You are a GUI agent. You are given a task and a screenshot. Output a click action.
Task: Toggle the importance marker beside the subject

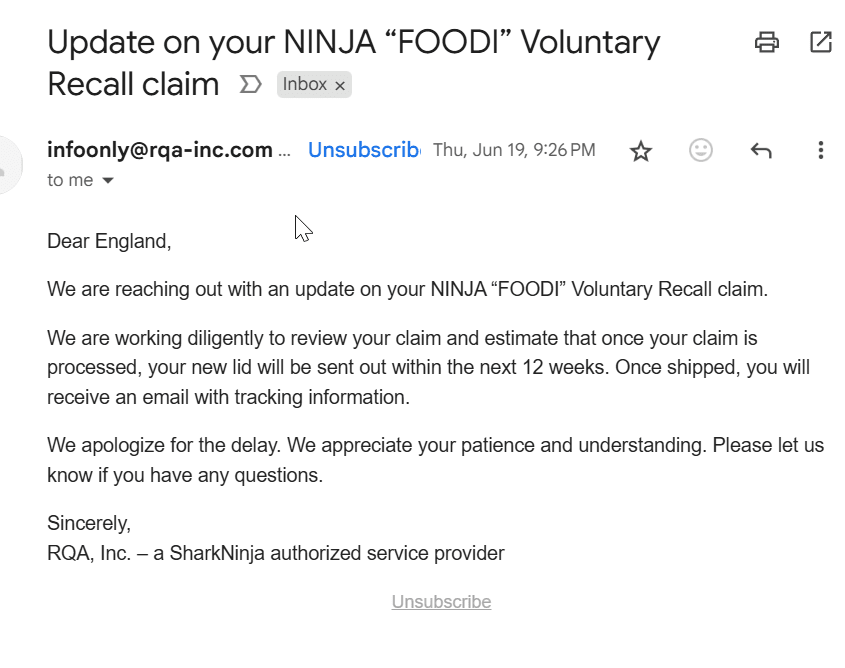[250, 85]
